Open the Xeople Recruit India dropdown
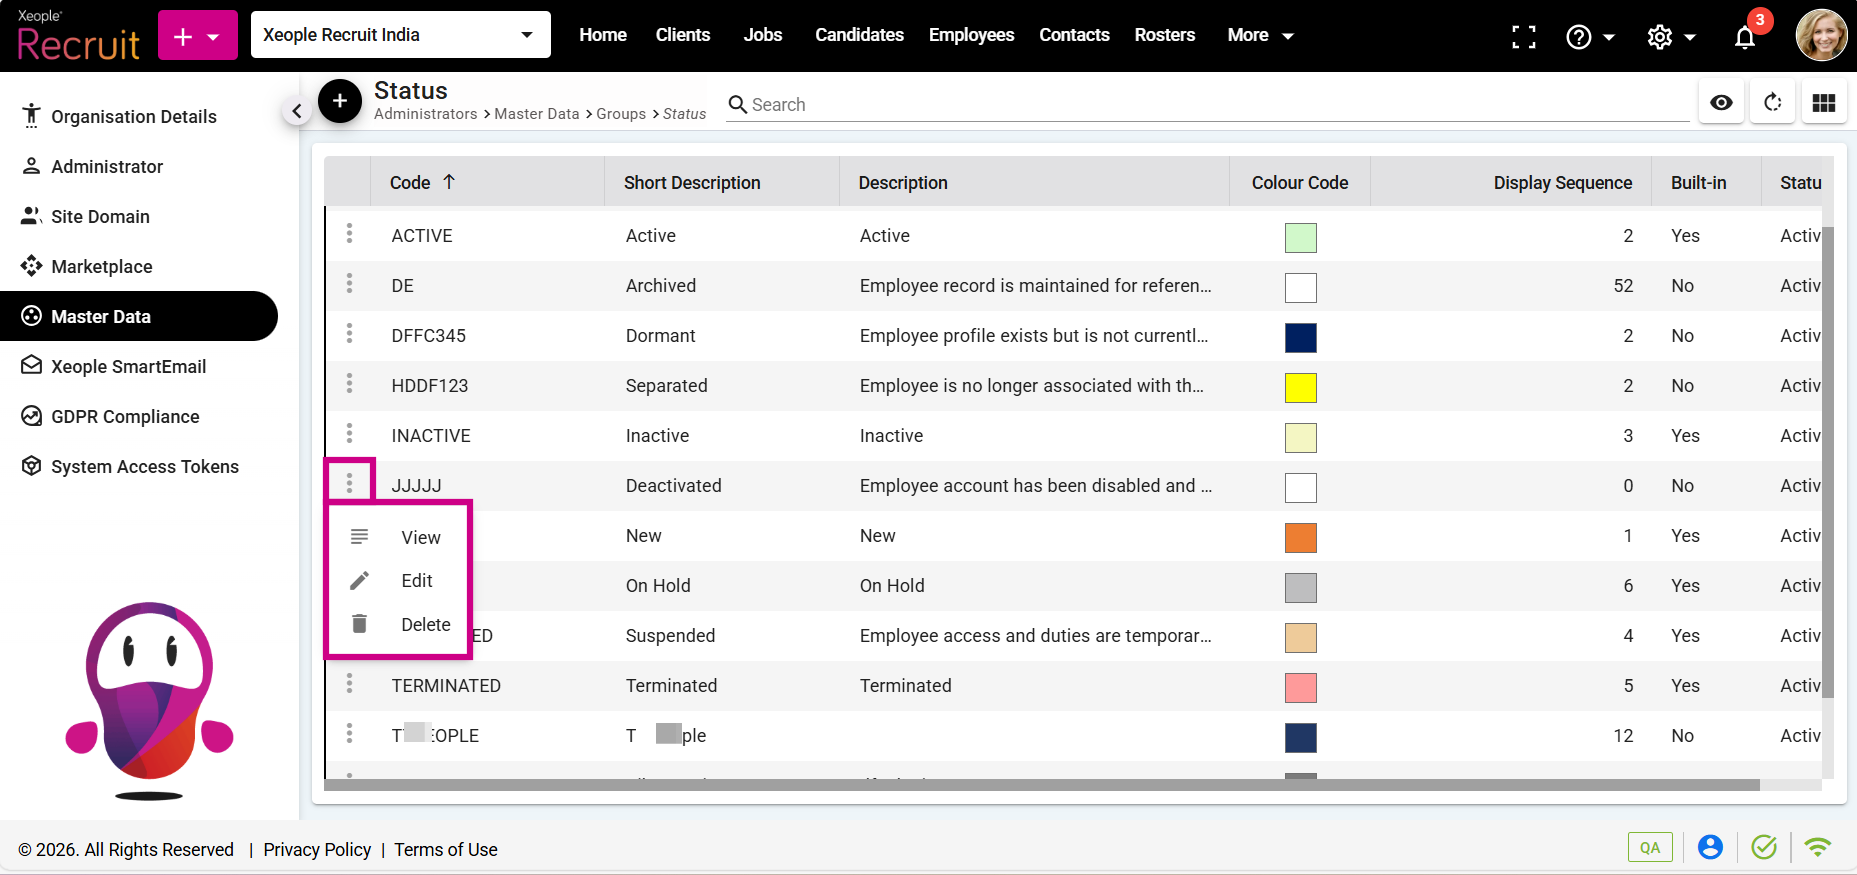This screenshot has width=1857, height=875. 400,35
